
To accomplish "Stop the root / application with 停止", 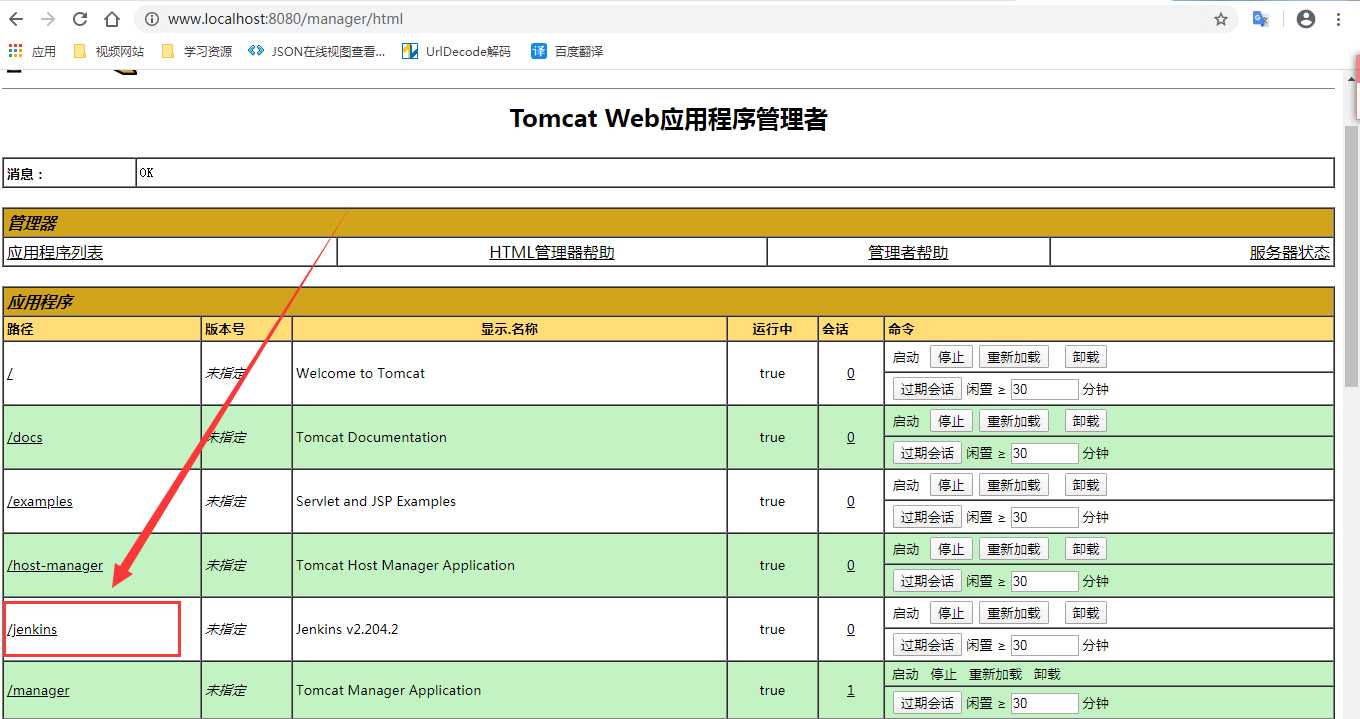I will pyautogui.click(x=951, y=357).
